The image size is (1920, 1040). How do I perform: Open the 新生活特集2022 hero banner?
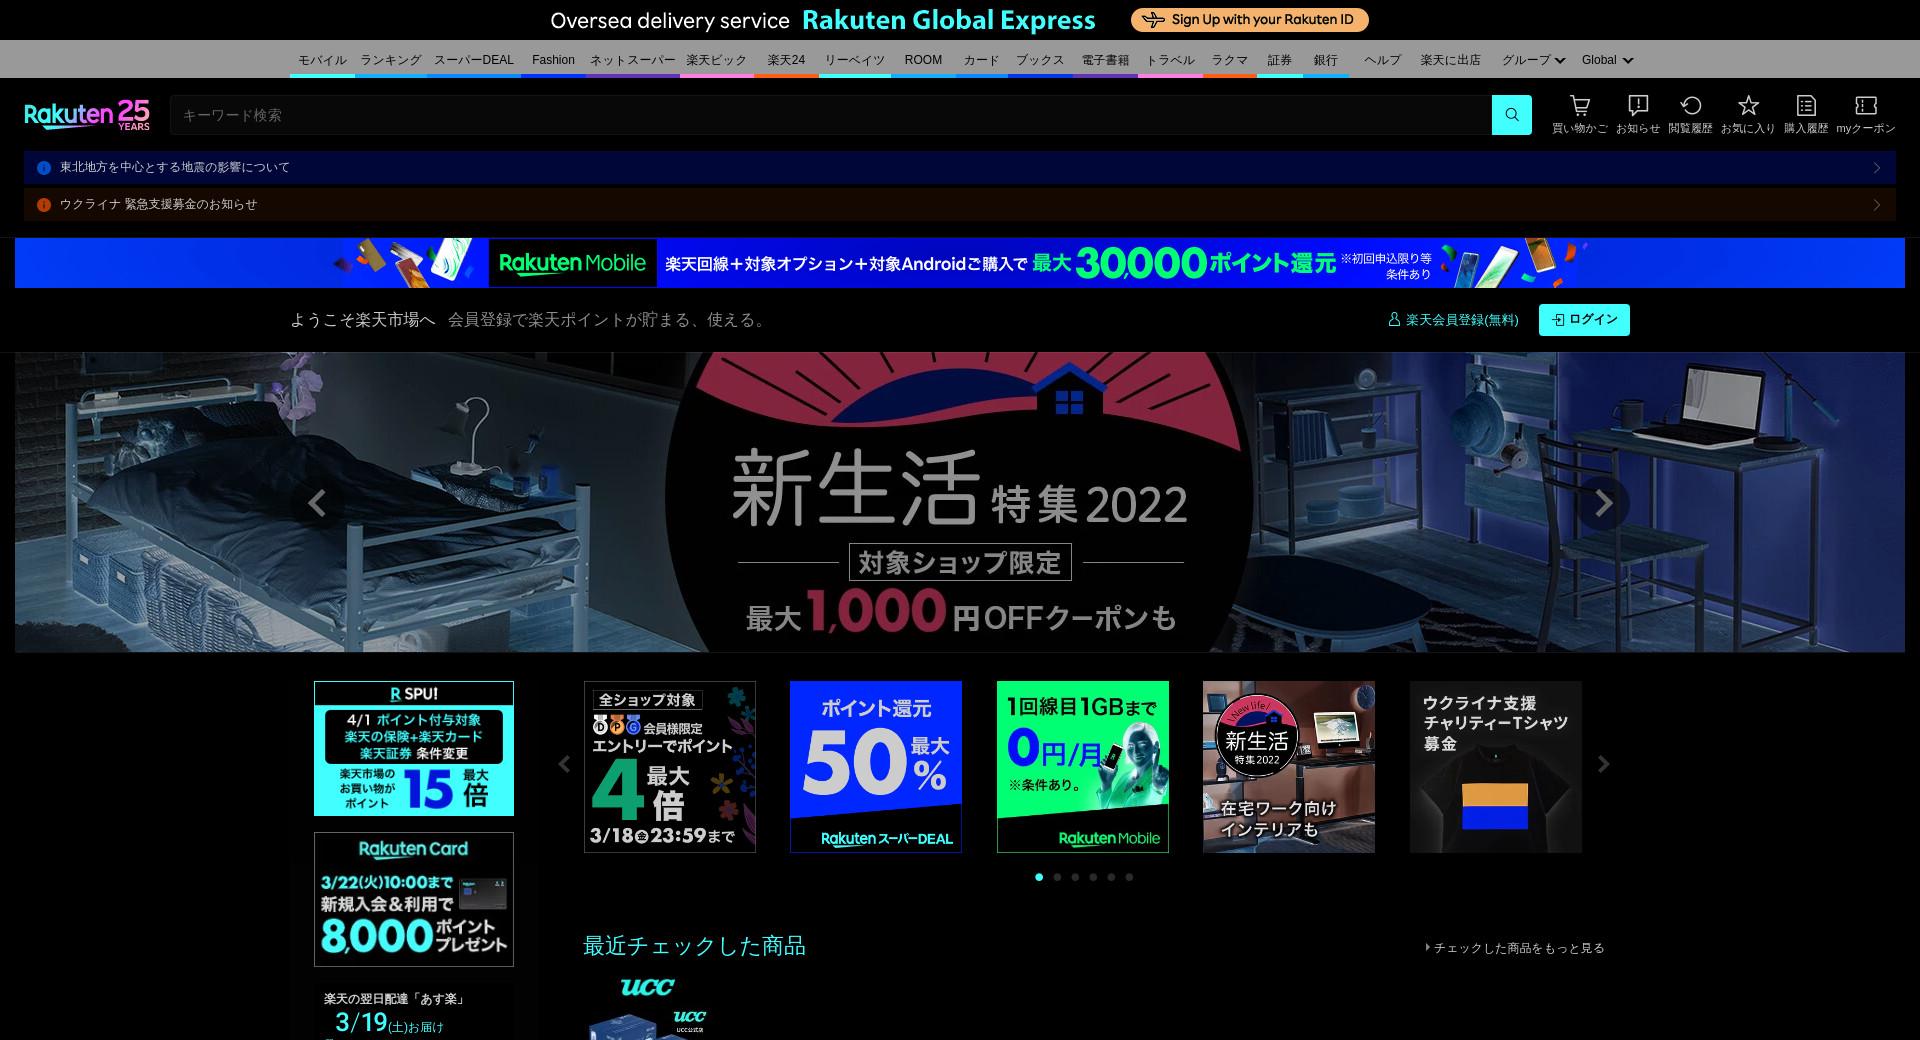point(960,503)
